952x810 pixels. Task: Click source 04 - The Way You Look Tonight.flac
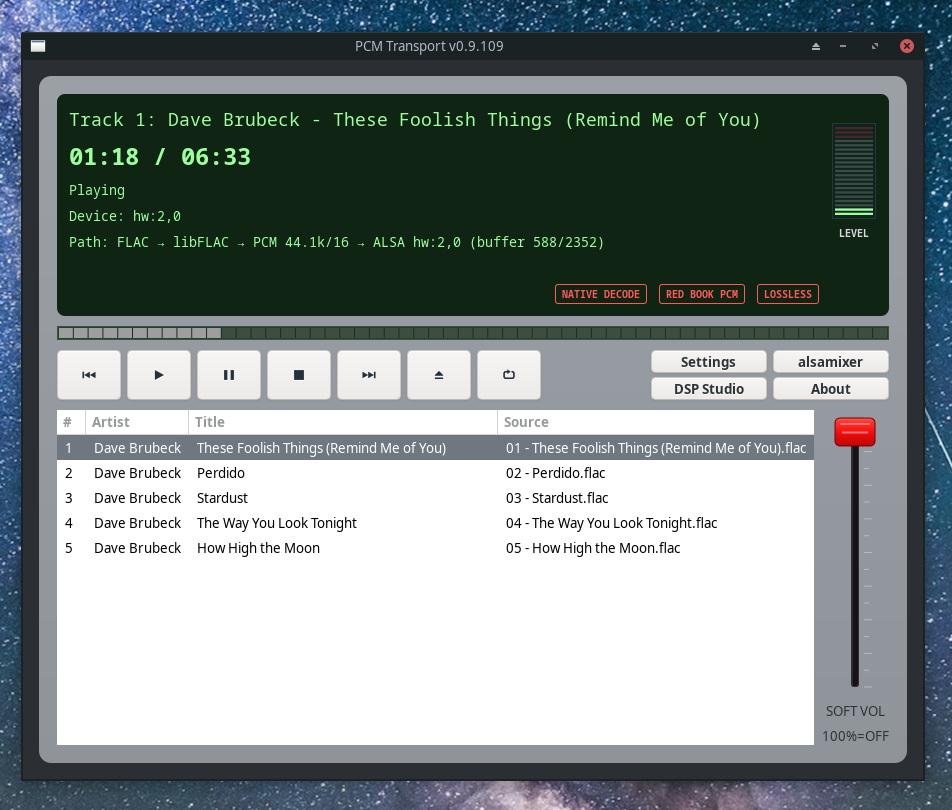click(611, 523)
